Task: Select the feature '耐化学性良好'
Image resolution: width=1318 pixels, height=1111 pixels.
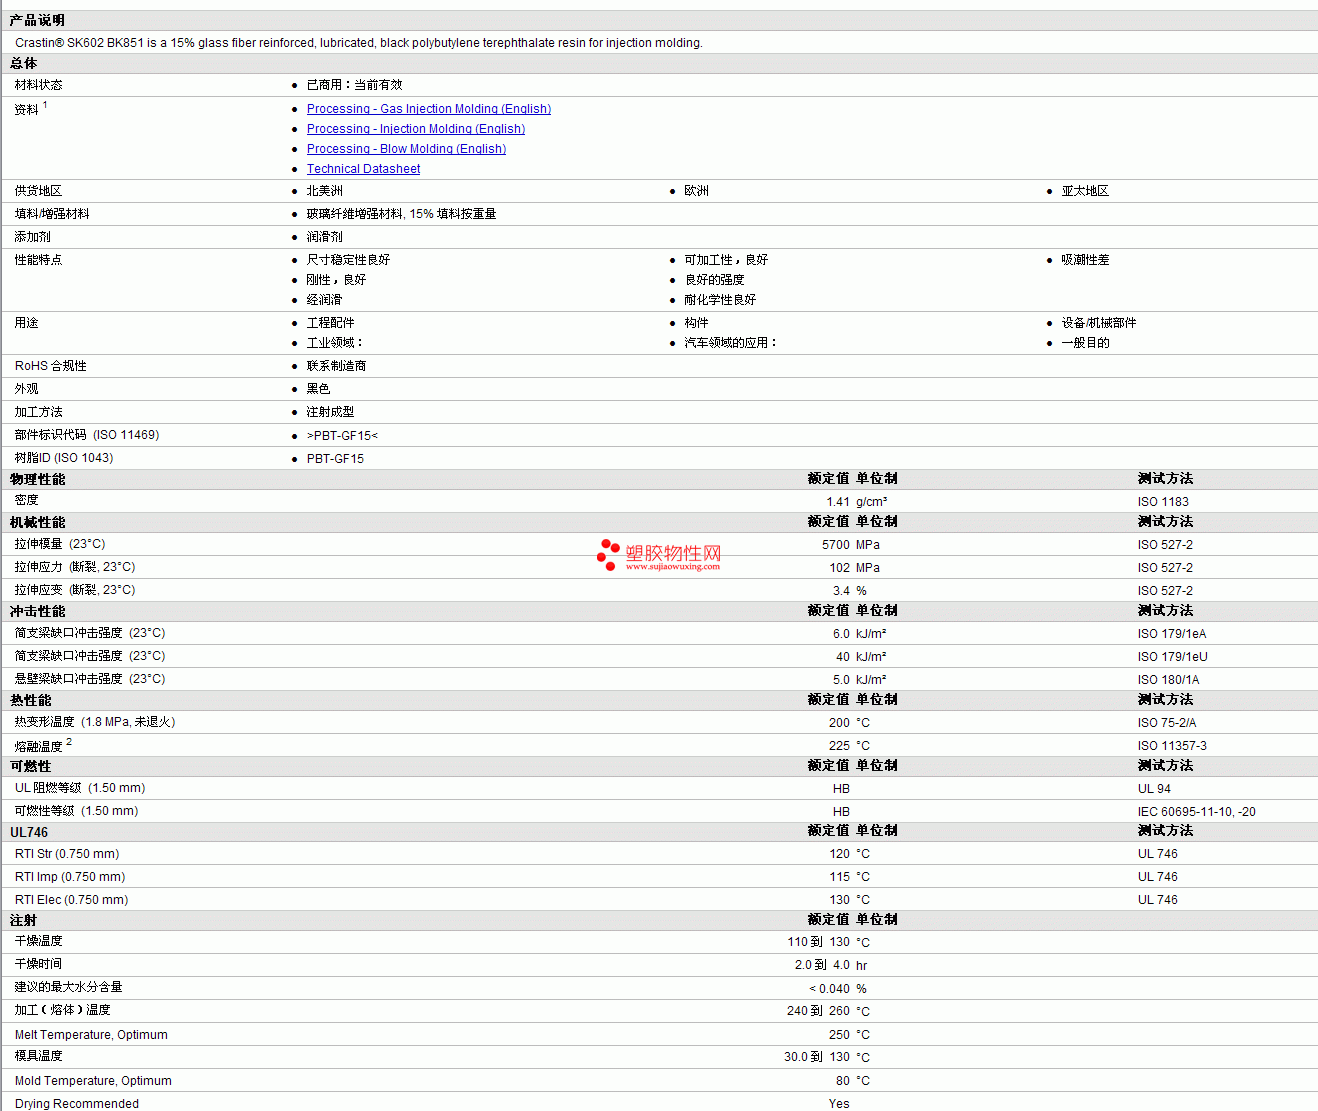Action: [x=720, y=300]
